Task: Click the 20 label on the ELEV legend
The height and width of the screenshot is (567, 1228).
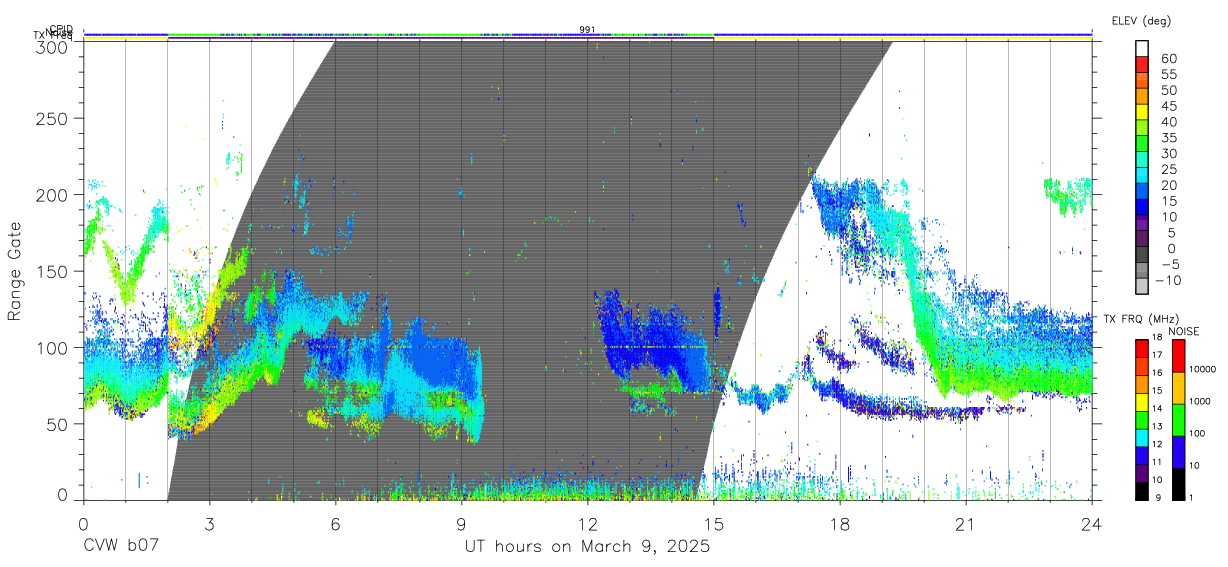Action: [1168, 185]
